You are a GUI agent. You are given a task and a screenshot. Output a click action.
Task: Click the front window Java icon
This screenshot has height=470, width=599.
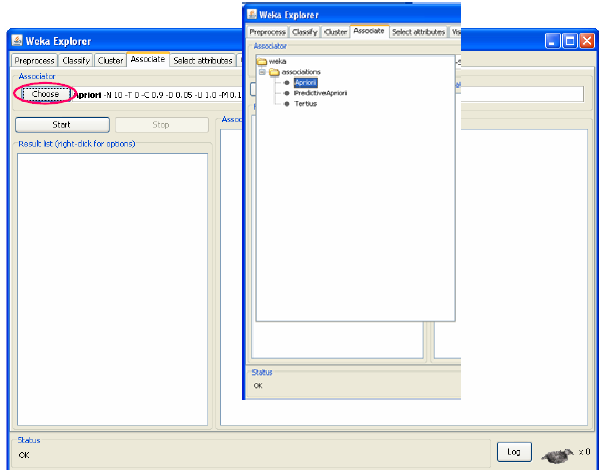click(x=252, y=15)
